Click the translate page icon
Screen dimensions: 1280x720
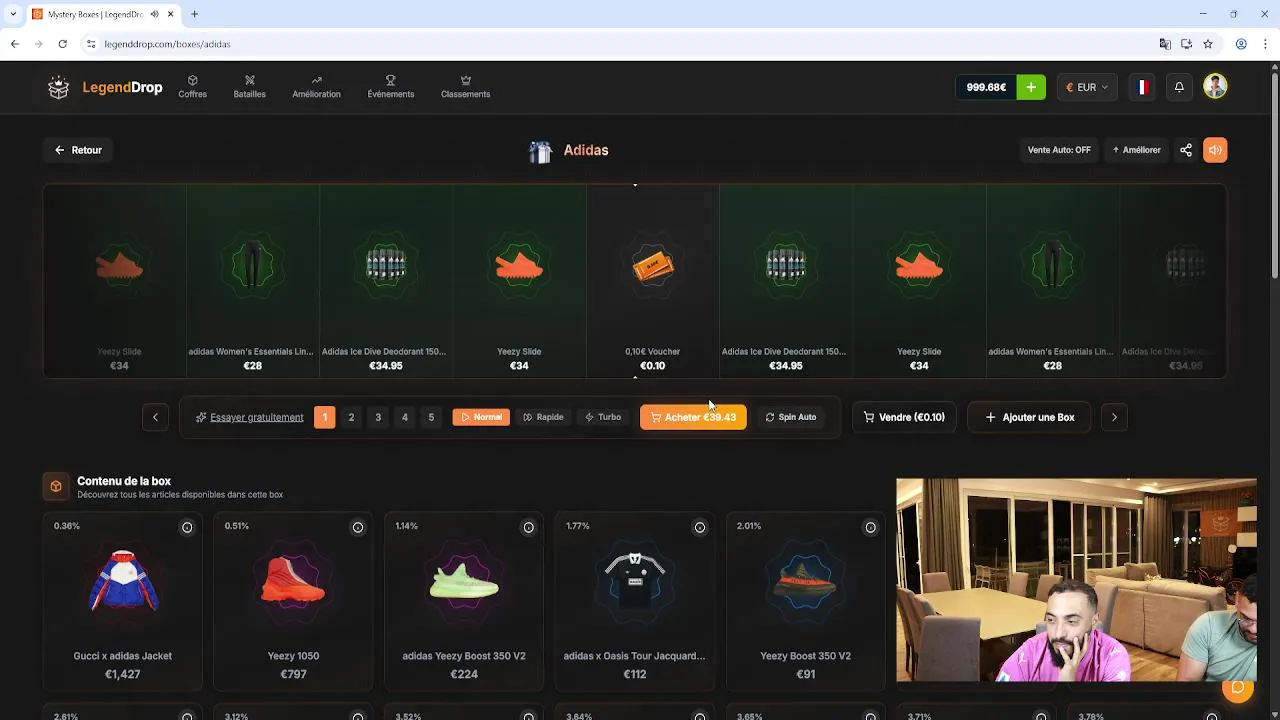pos(1164,44)
